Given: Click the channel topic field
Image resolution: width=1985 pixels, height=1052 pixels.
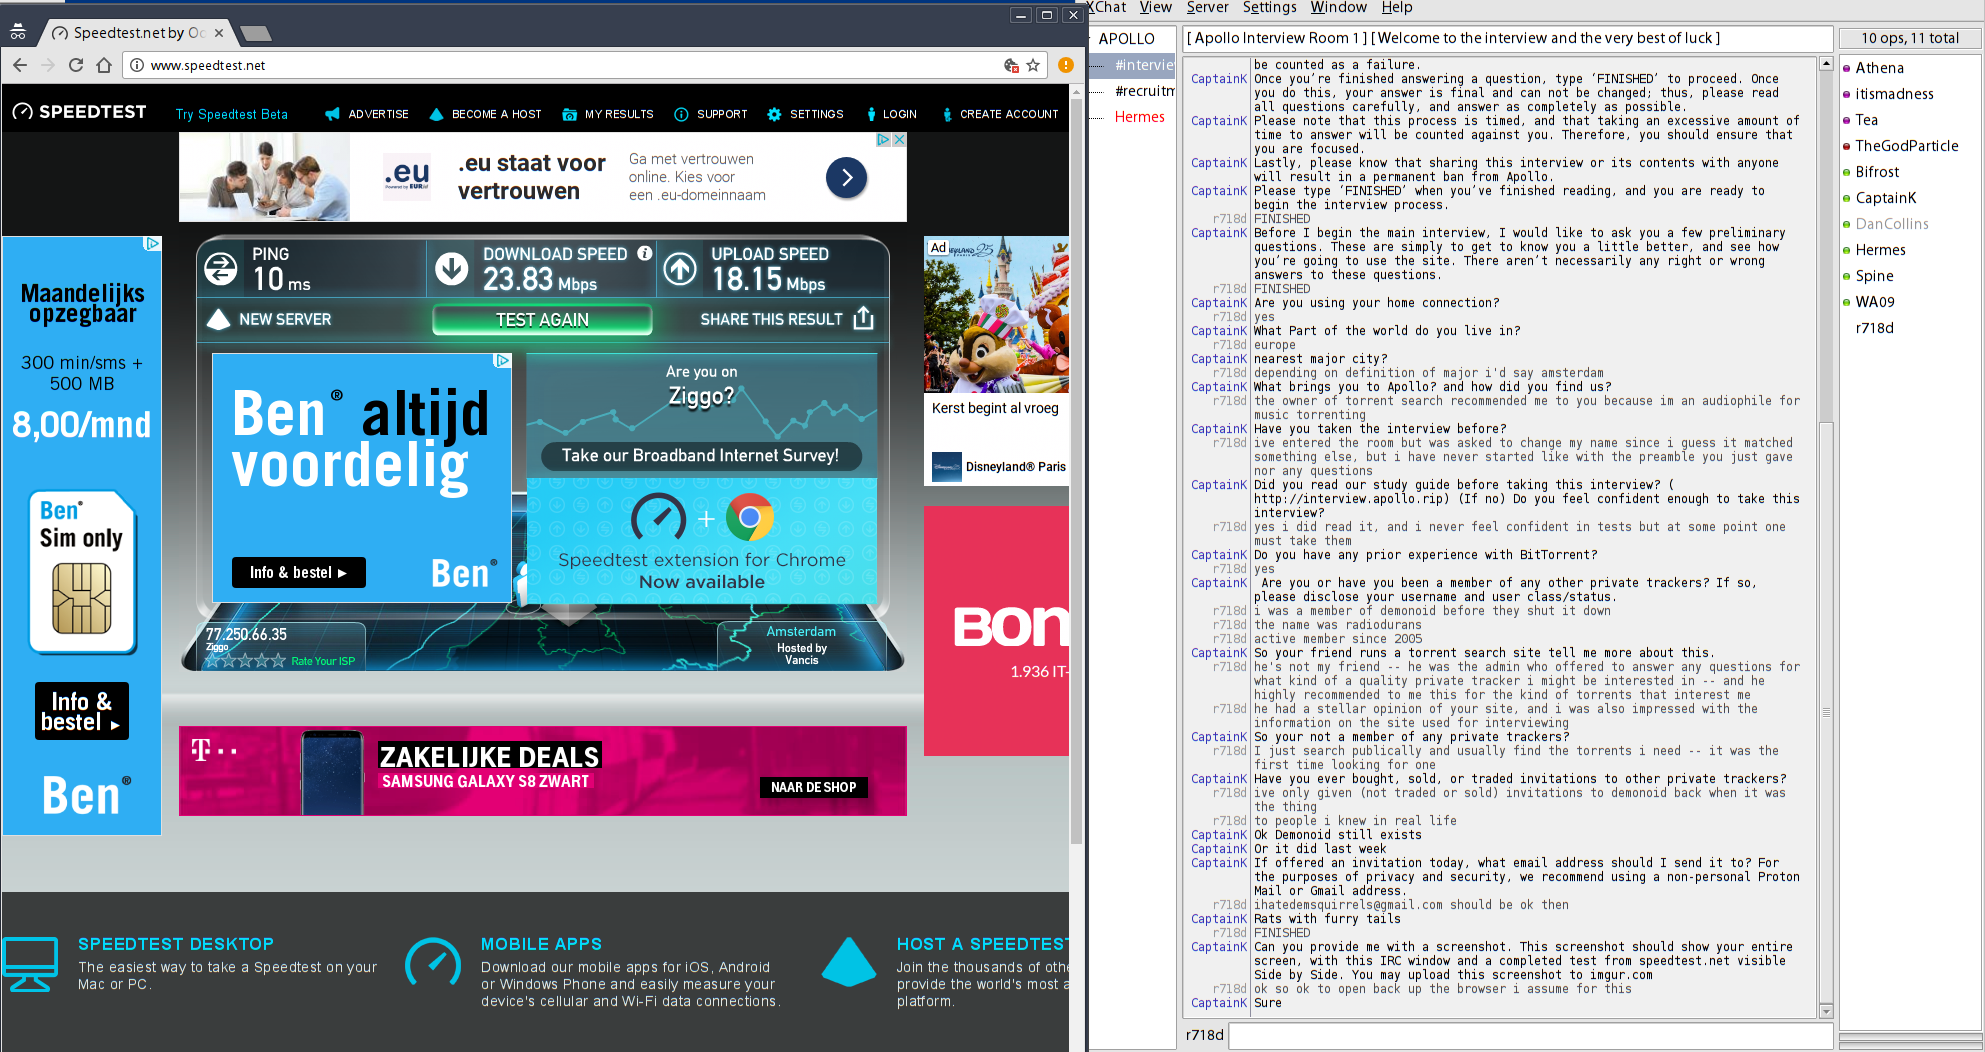Looking at the screenshot, I should [1507, 38].
